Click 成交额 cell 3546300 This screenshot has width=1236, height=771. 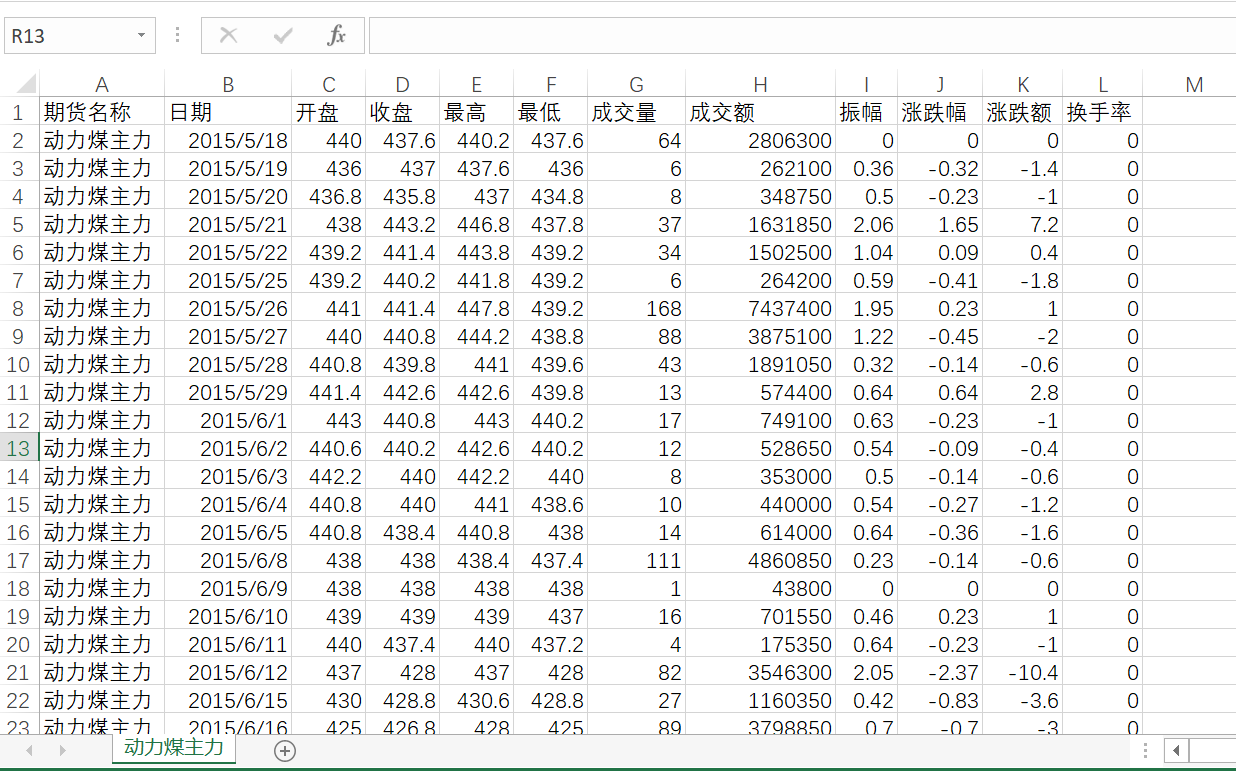click(761, 672)
